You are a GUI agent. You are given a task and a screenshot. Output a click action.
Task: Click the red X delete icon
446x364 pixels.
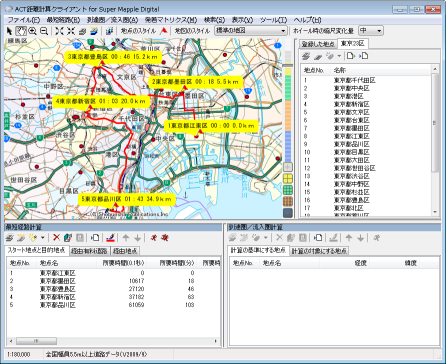[x=56, y=238]
